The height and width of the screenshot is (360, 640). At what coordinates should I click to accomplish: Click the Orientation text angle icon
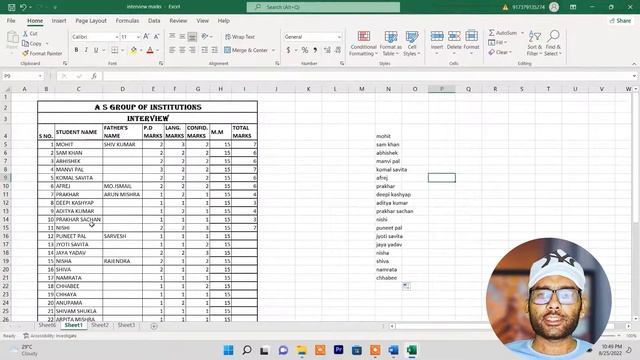point(205,37)
